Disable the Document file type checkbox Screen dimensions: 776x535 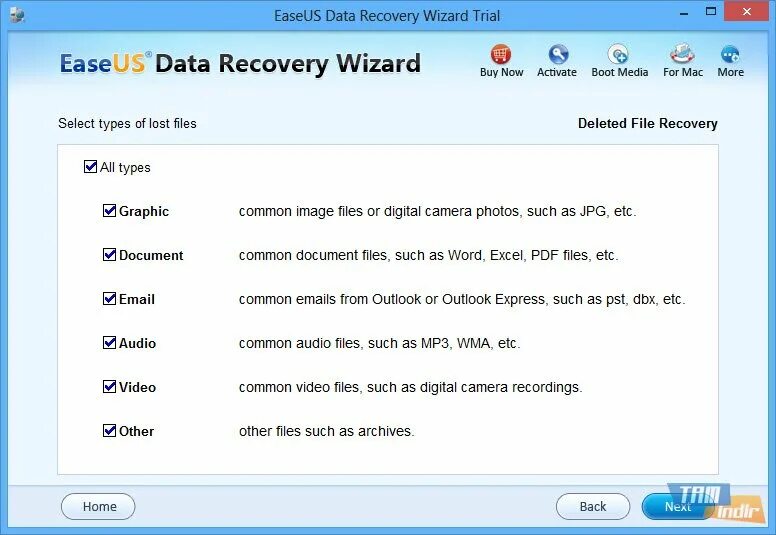[109, 255]
